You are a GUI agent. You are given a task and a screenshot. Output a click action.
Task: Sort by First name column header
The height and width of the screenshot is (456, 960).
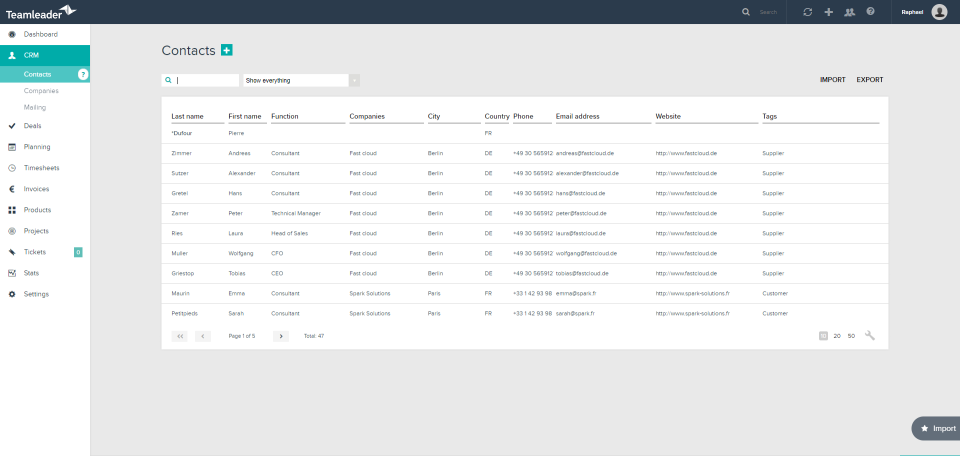pos(245,116)
